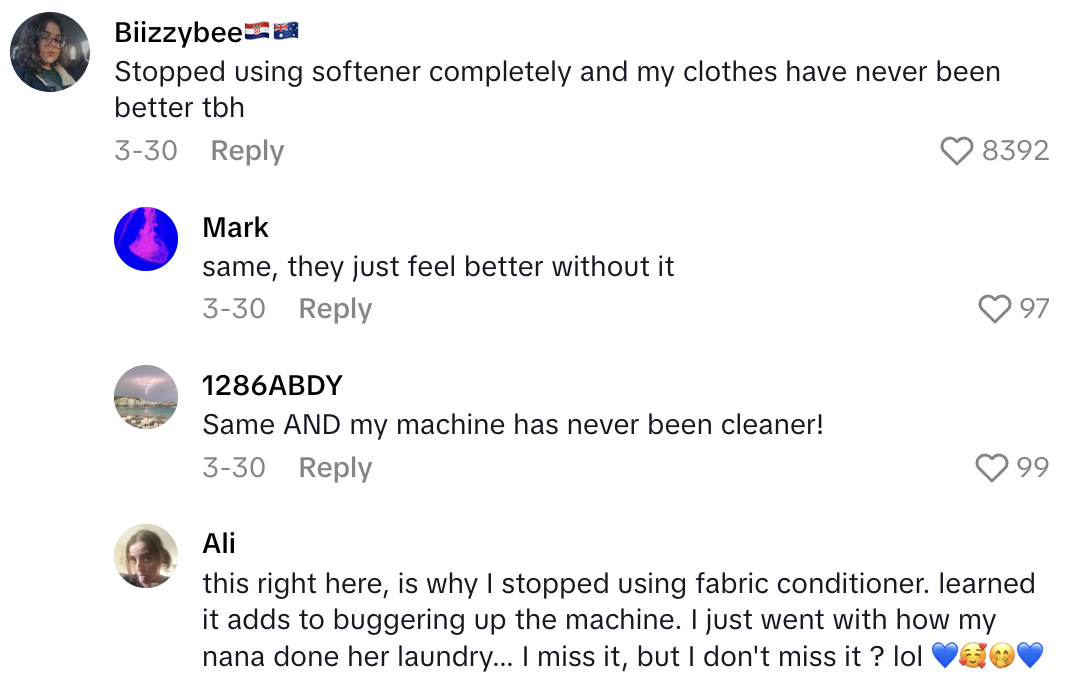Like Biizzybee's comment with the heart

click(x=957, y=151)
